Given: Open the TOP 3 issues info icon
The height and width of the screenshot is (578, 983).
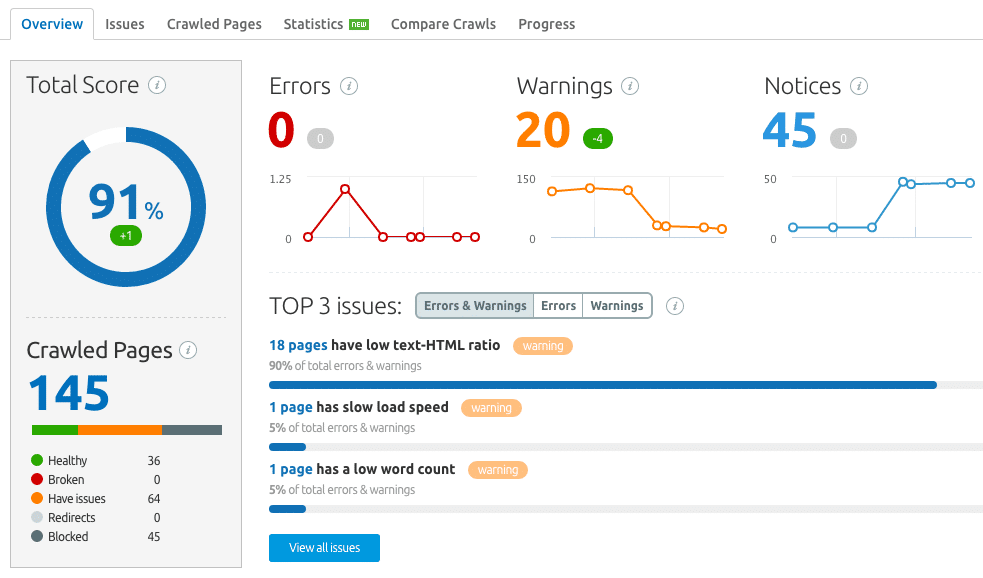Looking at the screenshot, I should pos(675,306).
